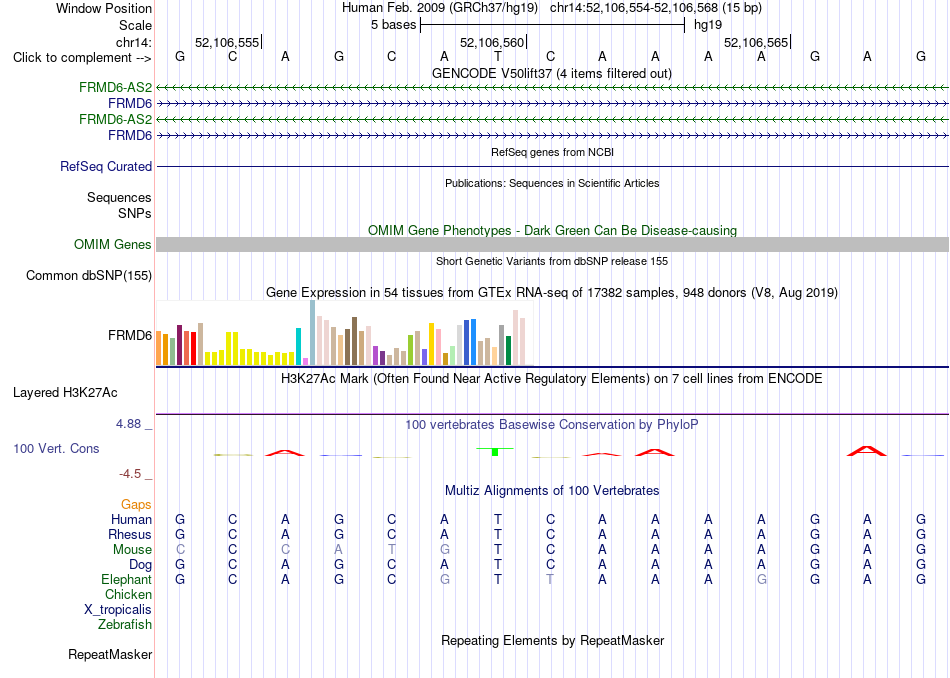The width and height of the screenshot is (950, 678).
Task: Click the RepeatMasker track label
Action: (110, 654)
